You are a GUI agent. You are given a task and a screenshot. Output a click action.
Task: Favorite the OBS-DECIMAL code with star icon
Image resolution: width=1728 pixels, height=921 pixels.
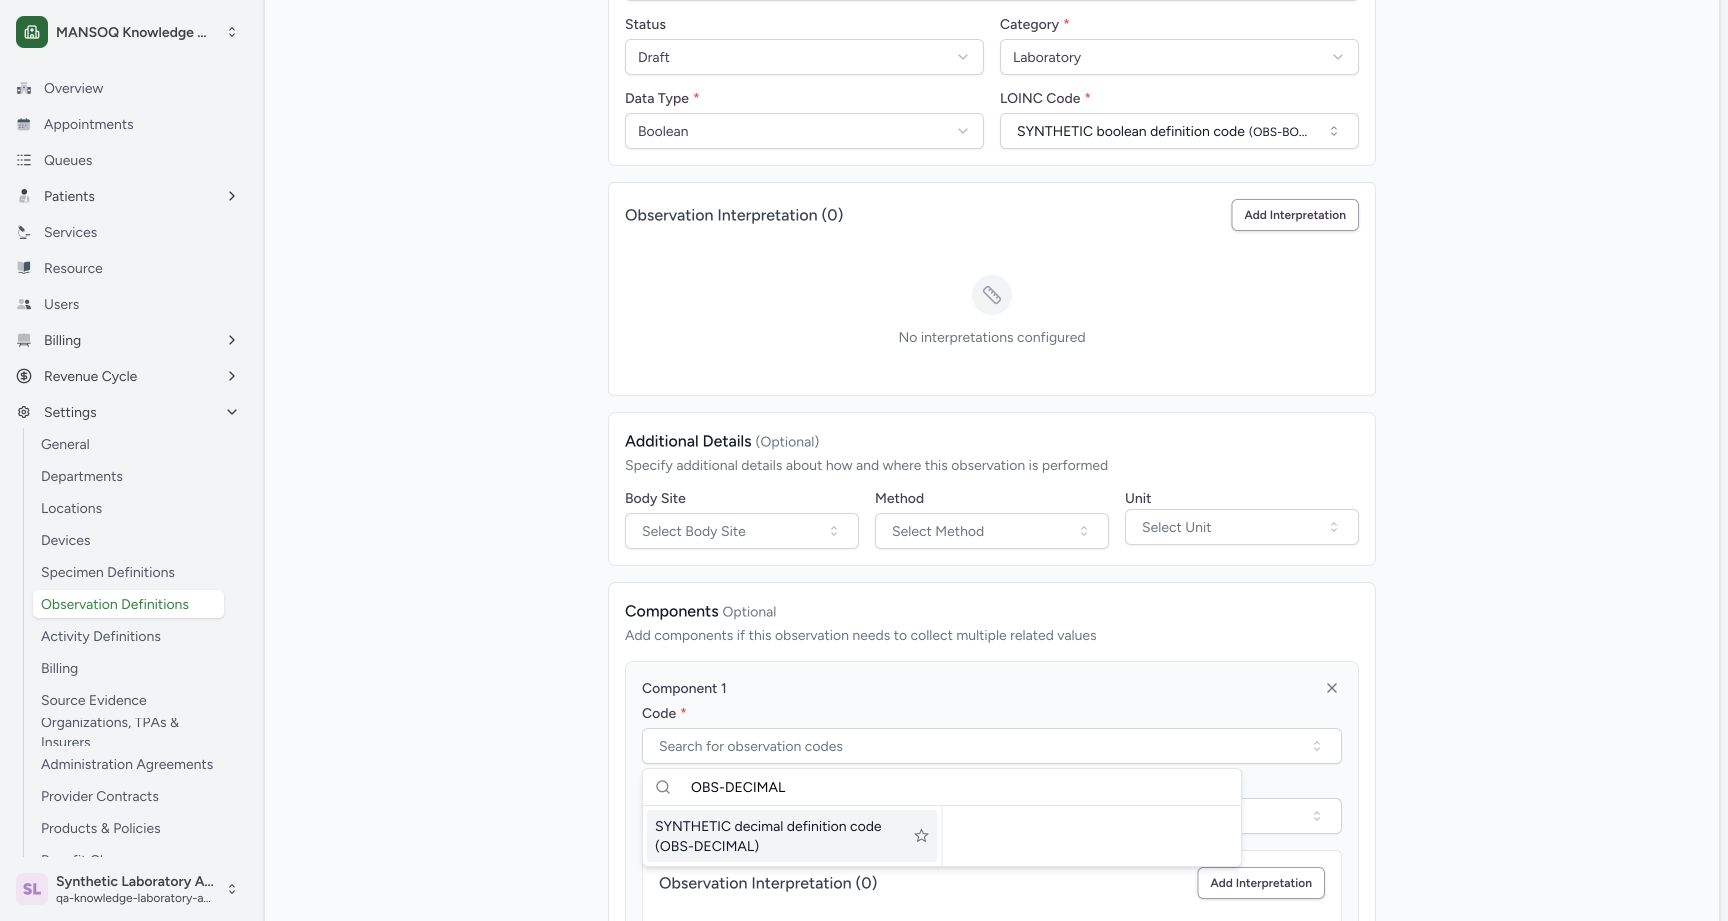(921, 836)
